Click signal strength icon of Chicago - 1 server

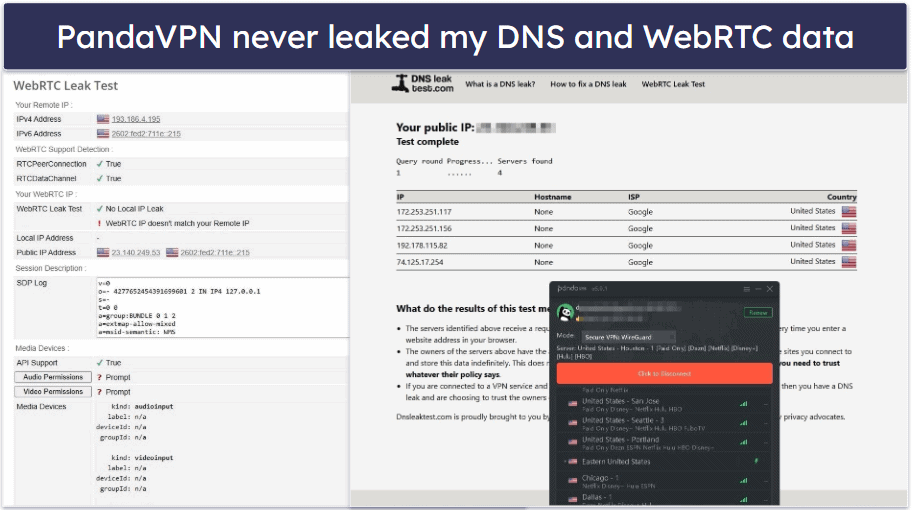point(743,480)
